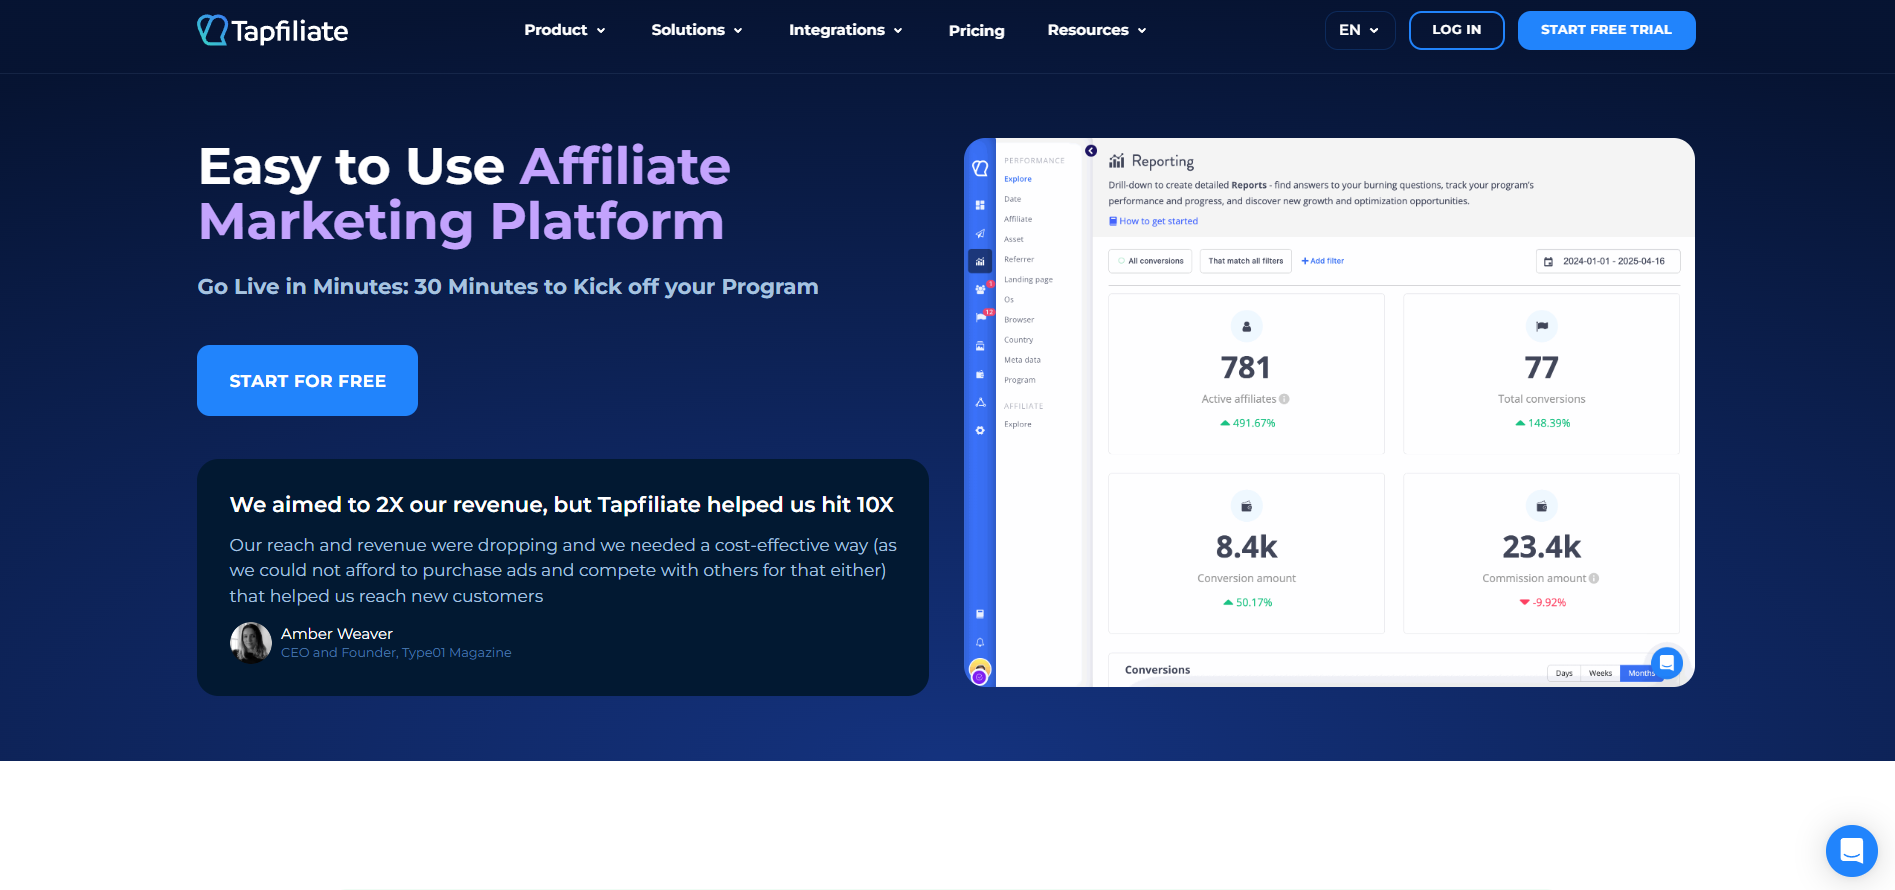
Task: Expand the Resources dropdown menu
Action: (x=1096, y=30)
